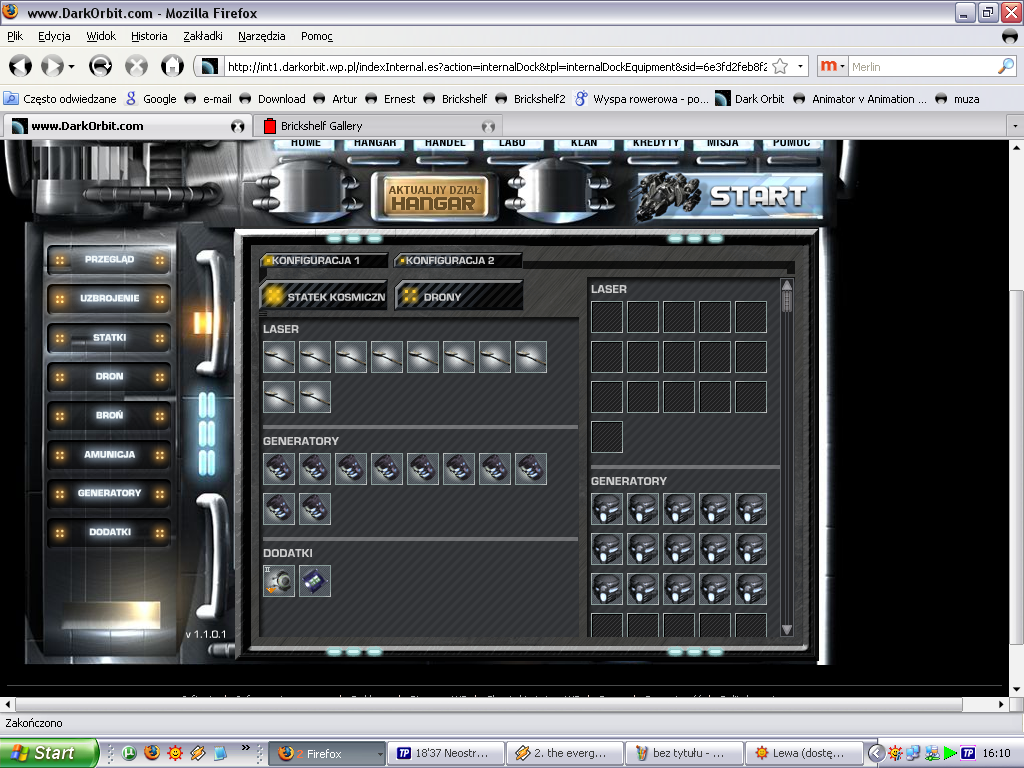Bookmark page with the star icon
This screenshot has height=768, width=1024.
click(x=779, y=66)
